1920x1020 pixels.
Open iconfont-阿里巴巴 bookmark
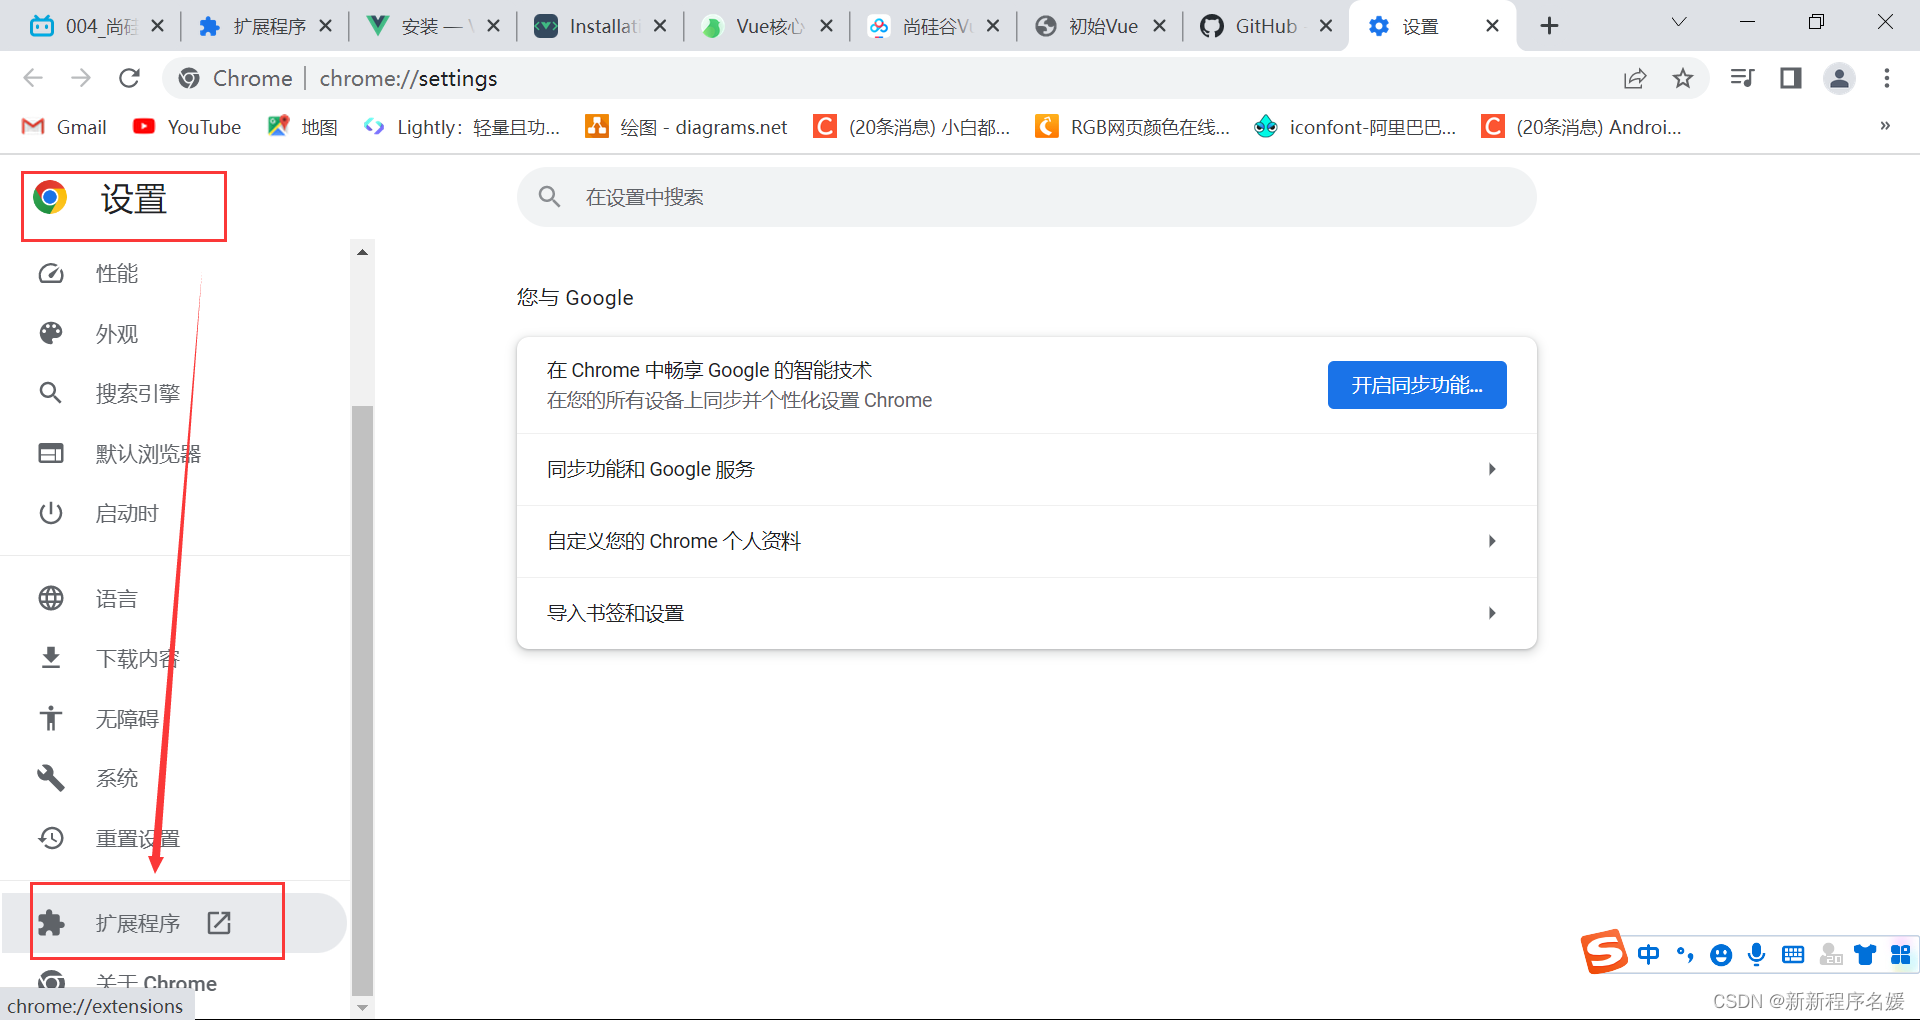(x=1355, y=127)
